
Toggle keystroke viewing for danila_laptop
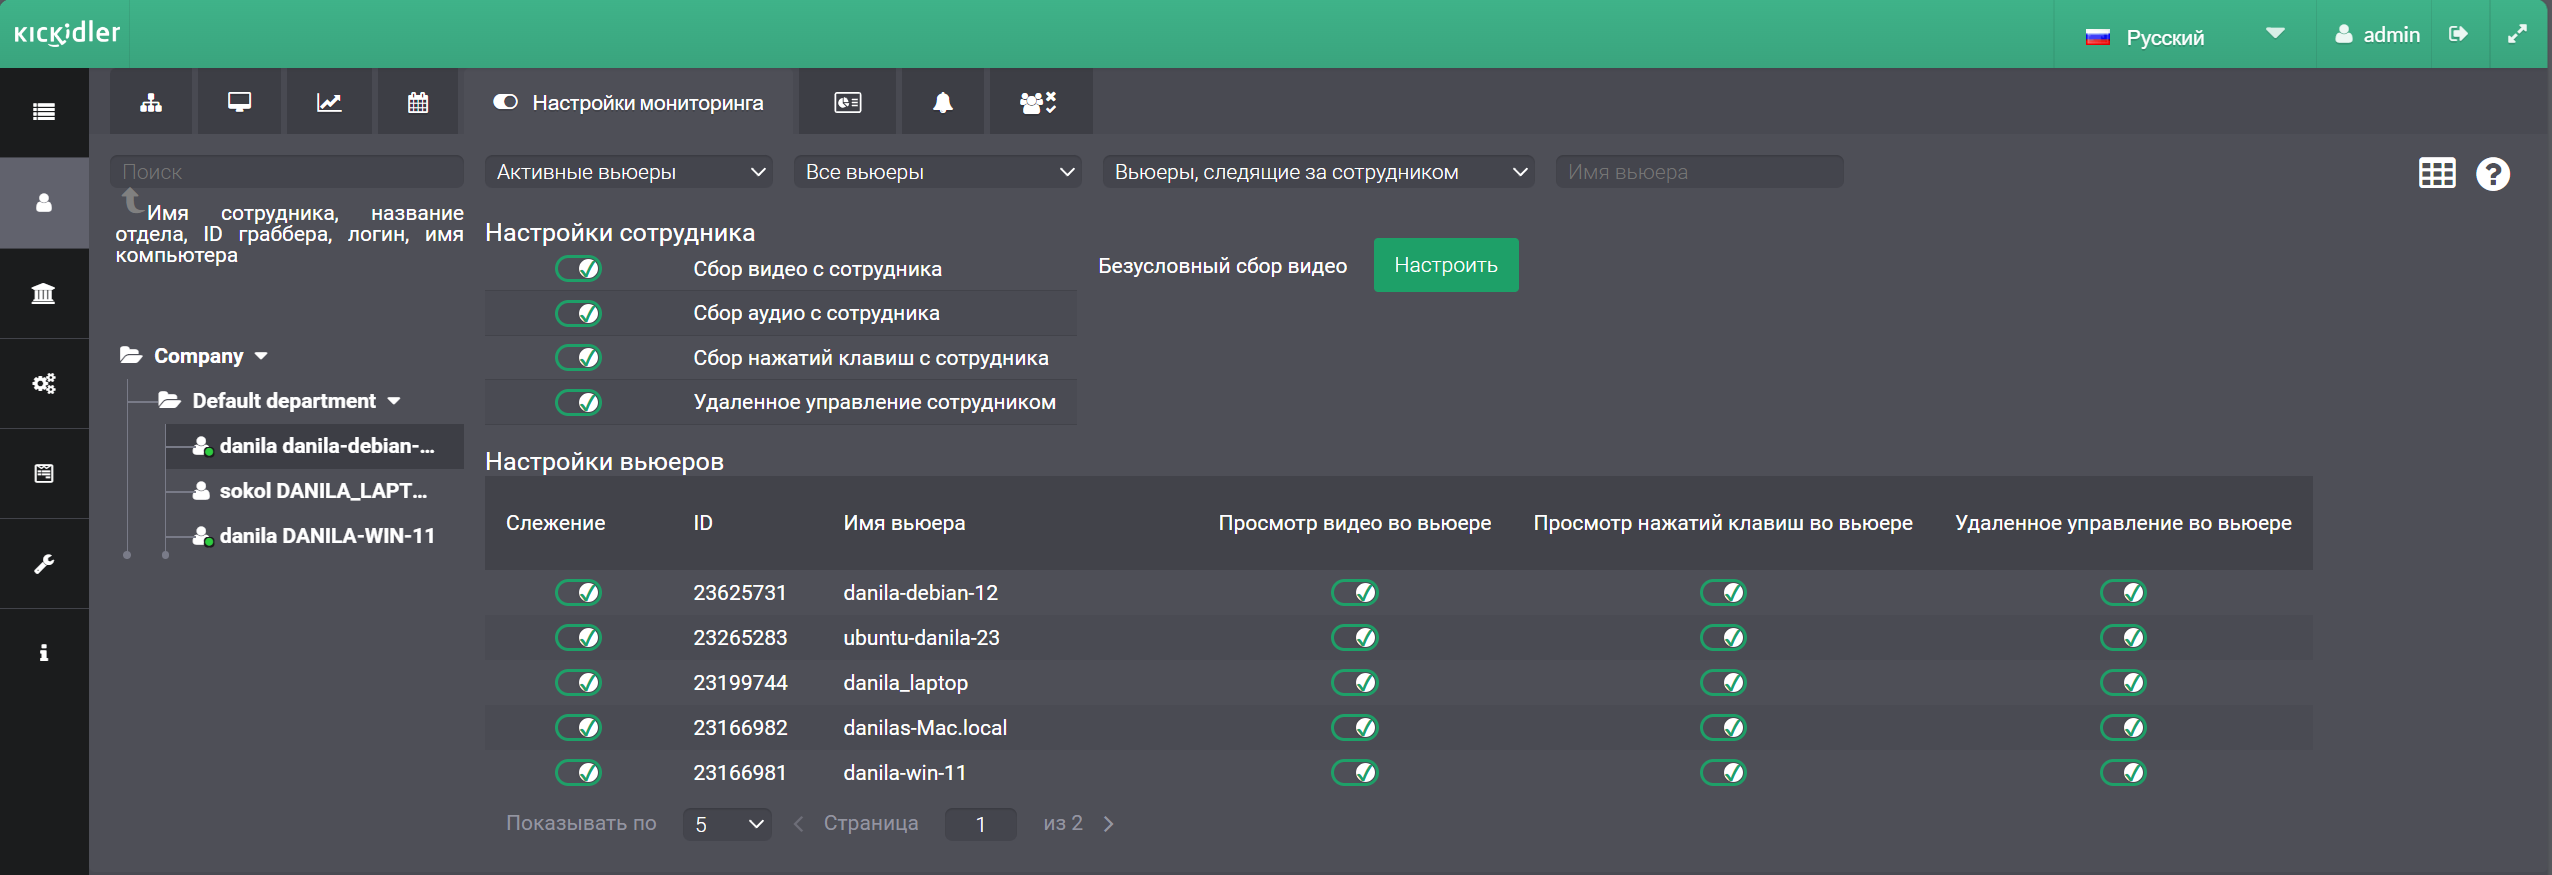(x=1723, y=682)
